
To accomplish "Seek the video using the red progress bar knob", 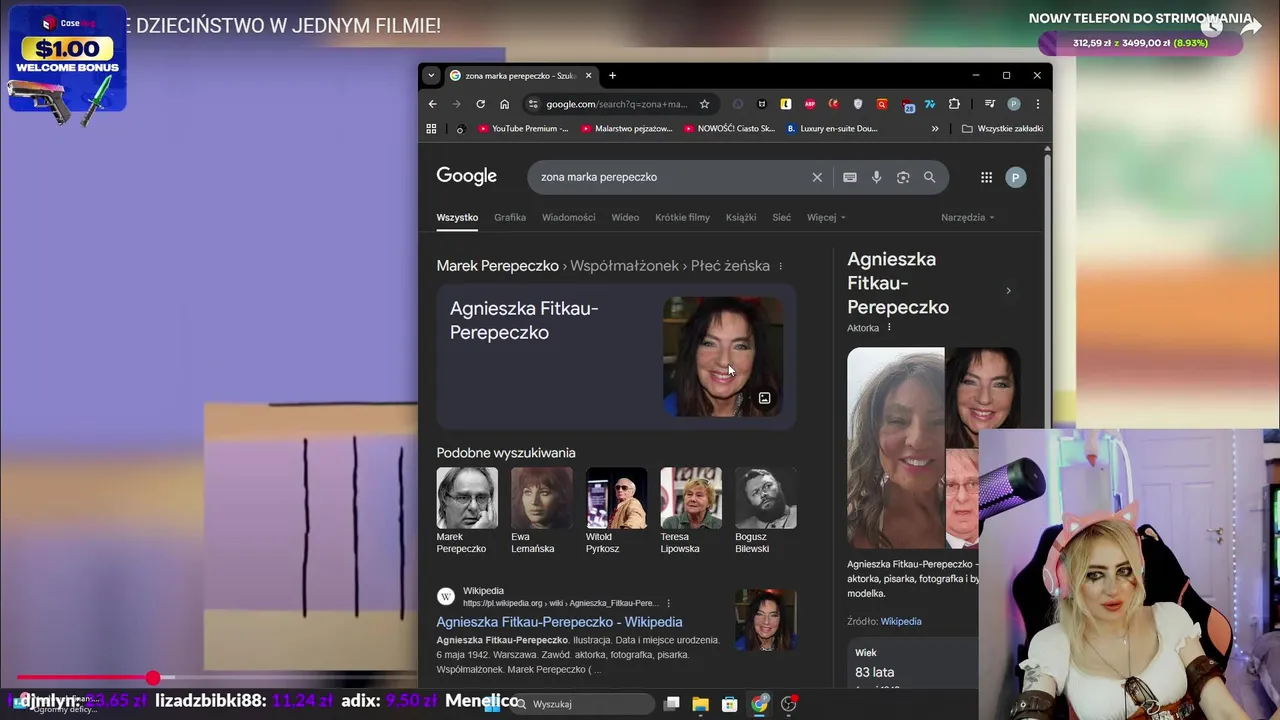I will (x=153, y=678).
